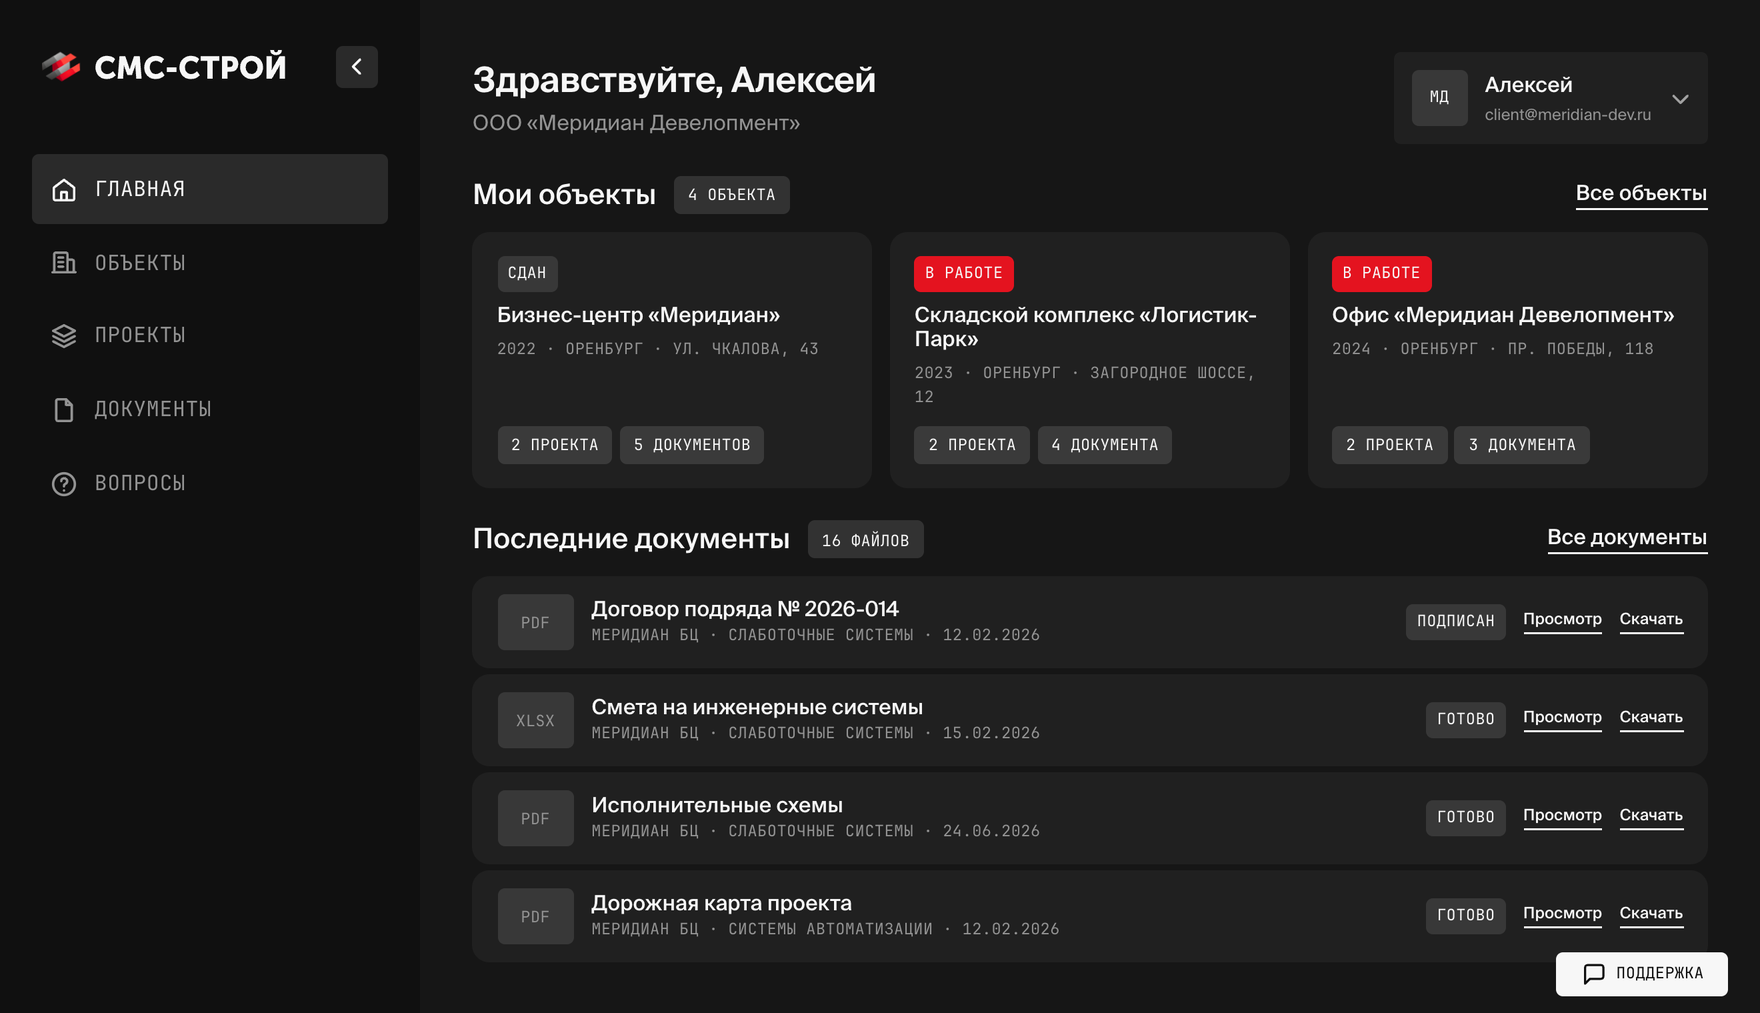Click the layers icon next to ПРОЕКТЫ

click(x=64, y=336)
